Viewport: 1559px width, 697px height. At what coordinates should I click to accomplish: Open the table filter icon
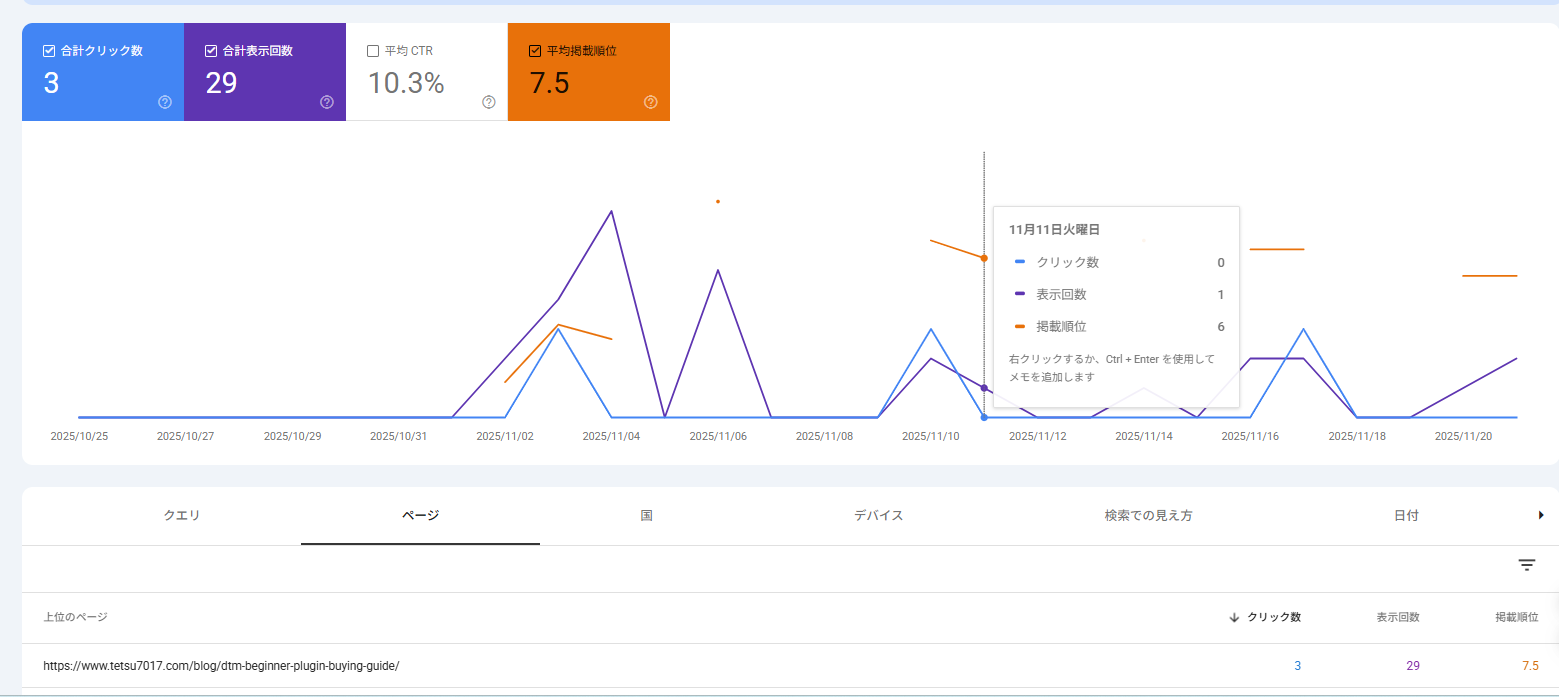(x=1527, y=565)
